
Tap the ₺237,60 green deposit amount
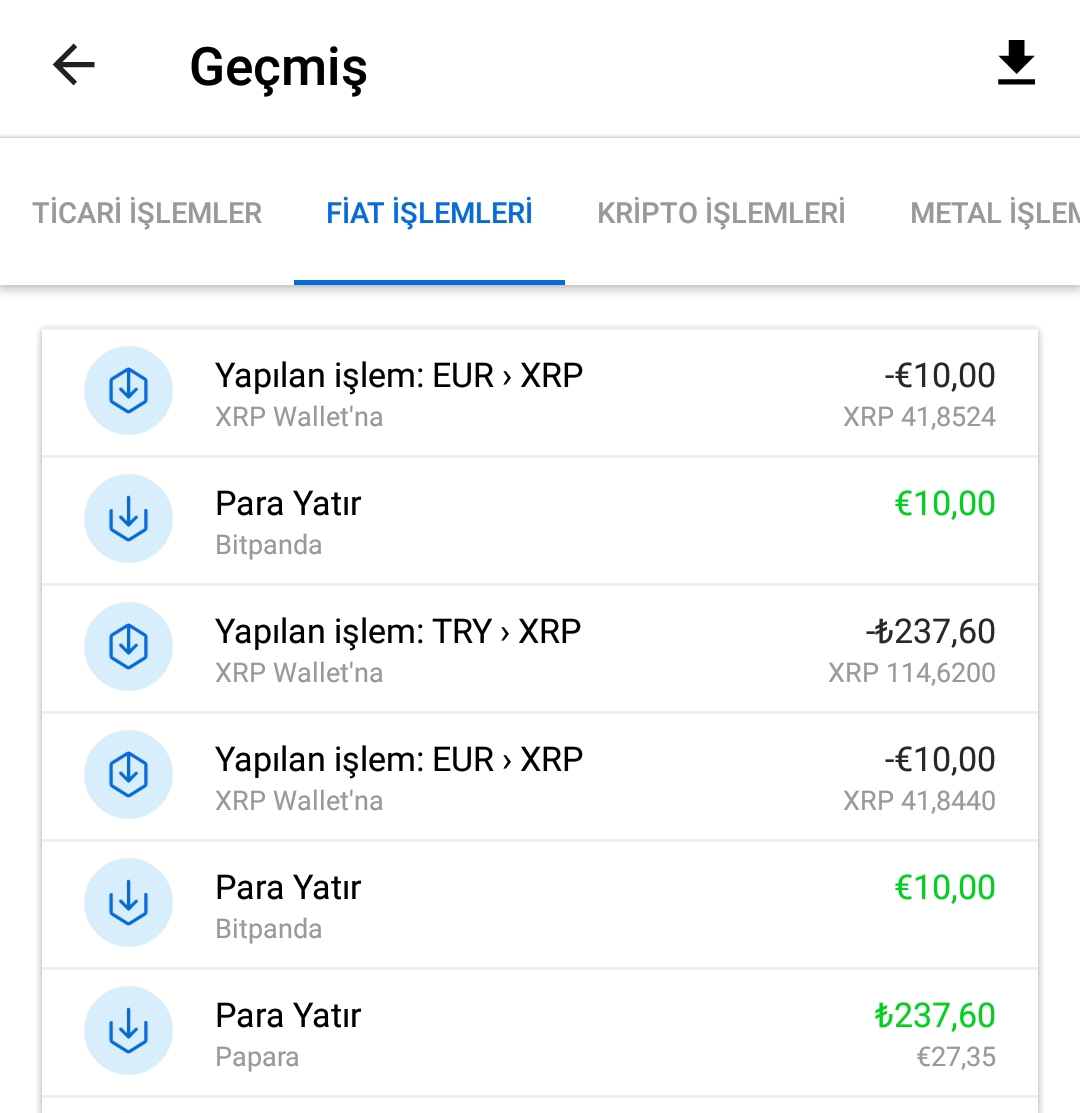click(935, 1015)
